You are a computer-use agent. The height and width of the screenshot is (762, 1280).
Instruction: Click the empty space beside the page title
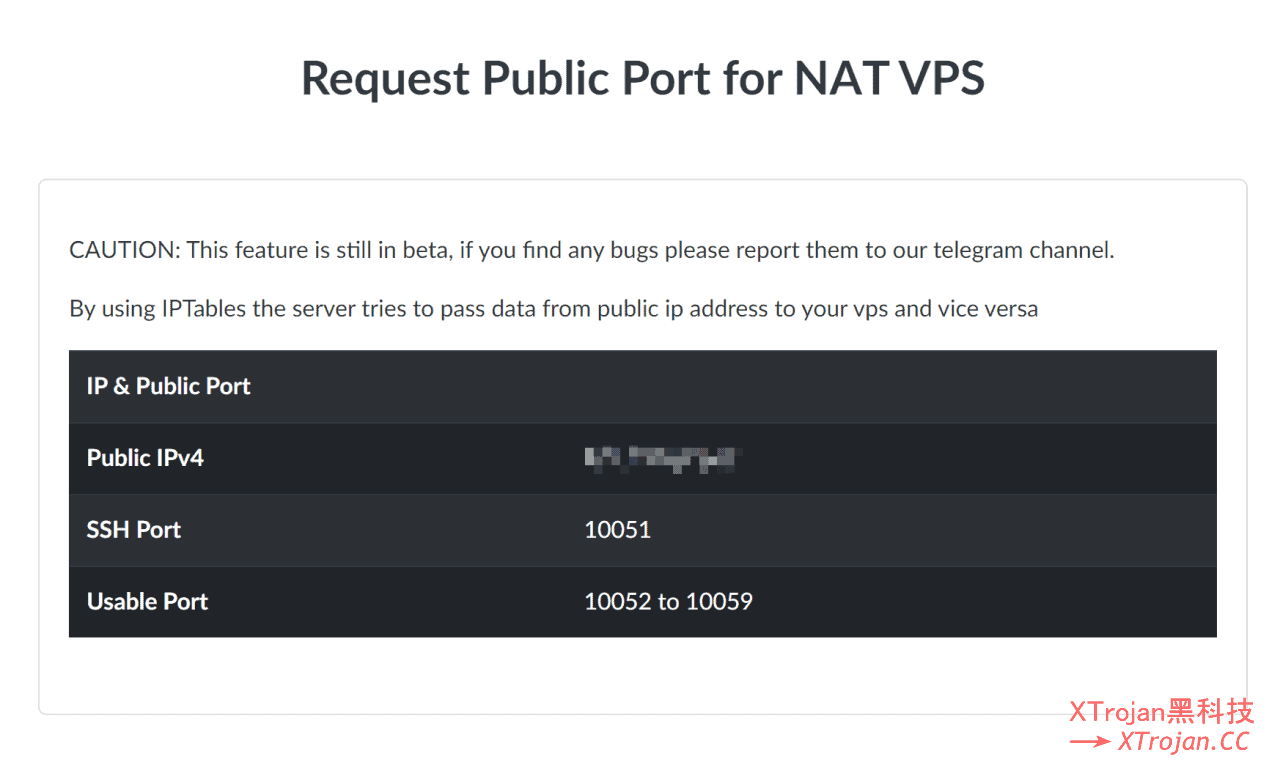[150, 77]
